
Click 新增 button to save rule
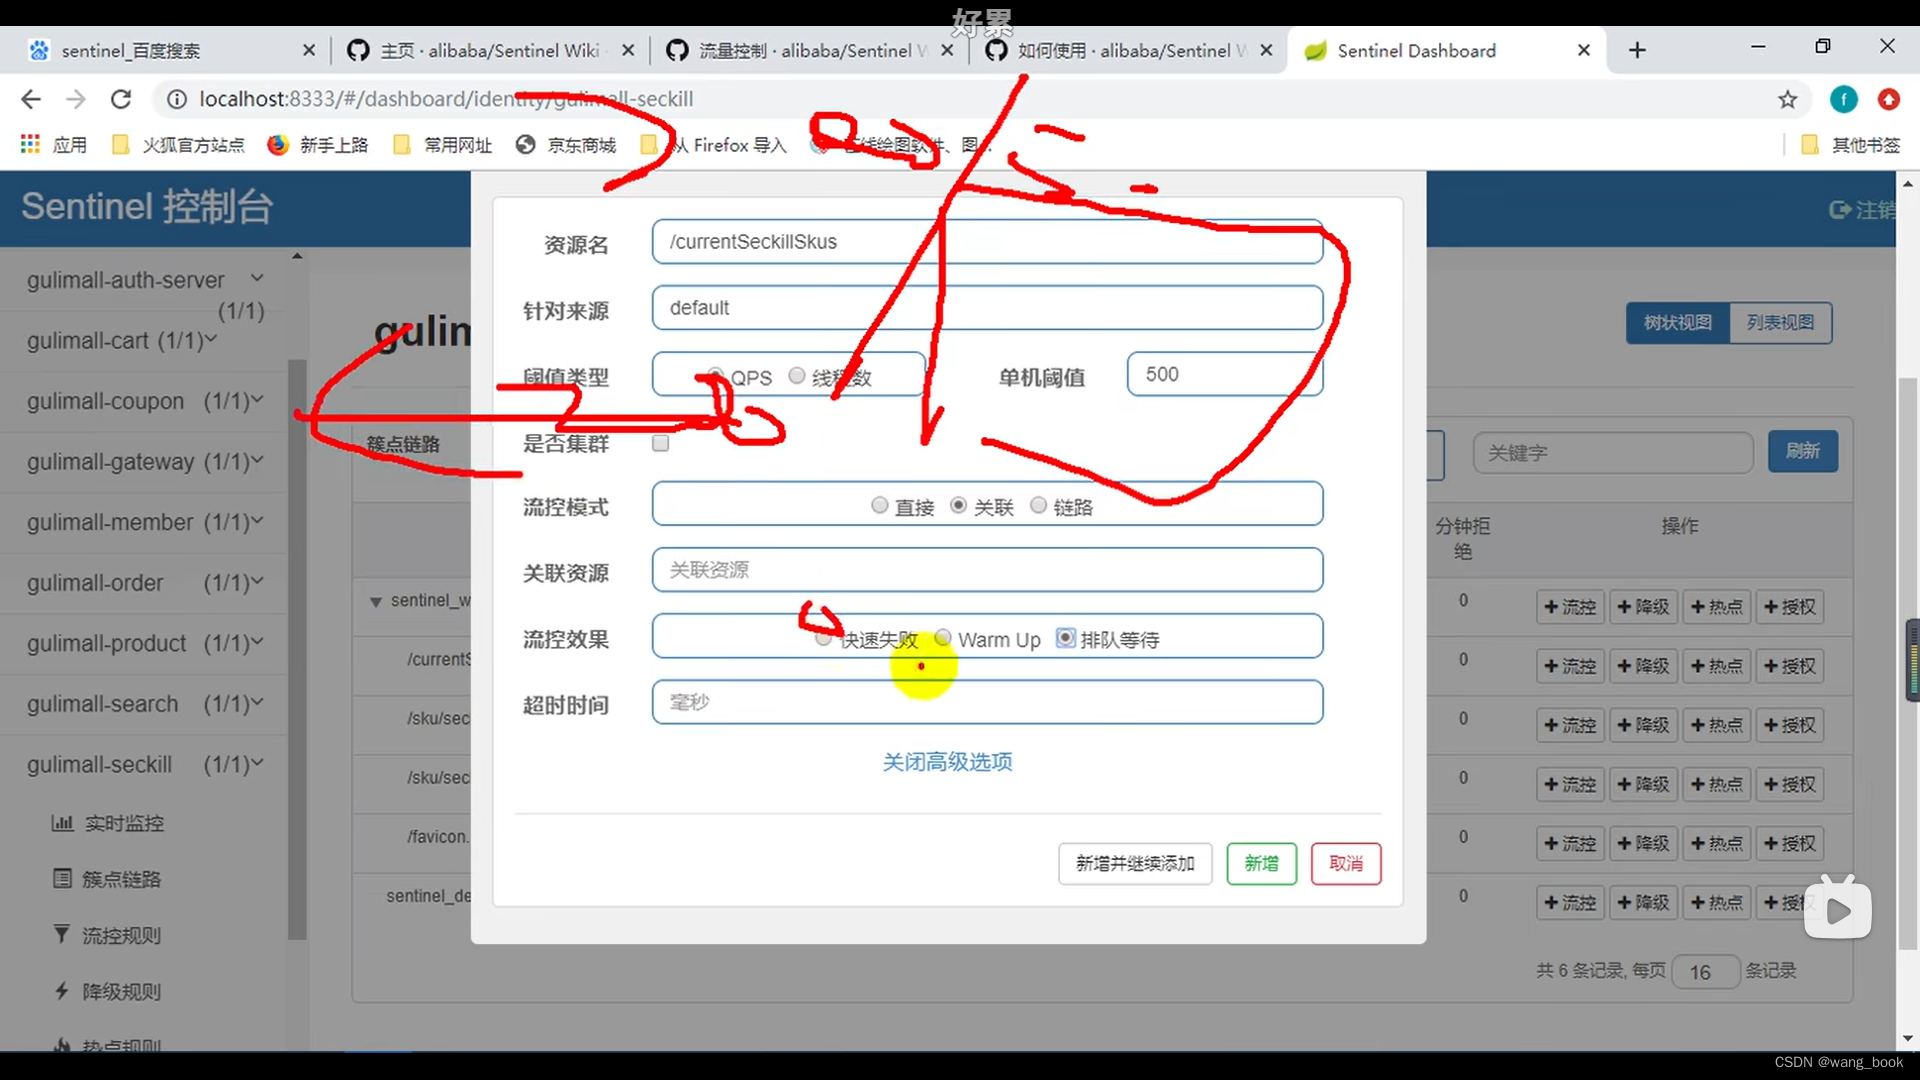pos(1261,862)
